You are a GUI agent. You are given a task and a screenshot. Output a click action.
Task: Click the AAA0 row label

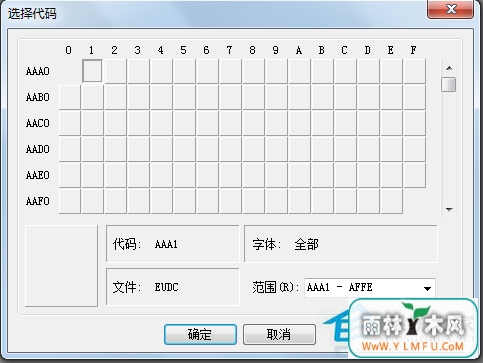click(38, 71)
